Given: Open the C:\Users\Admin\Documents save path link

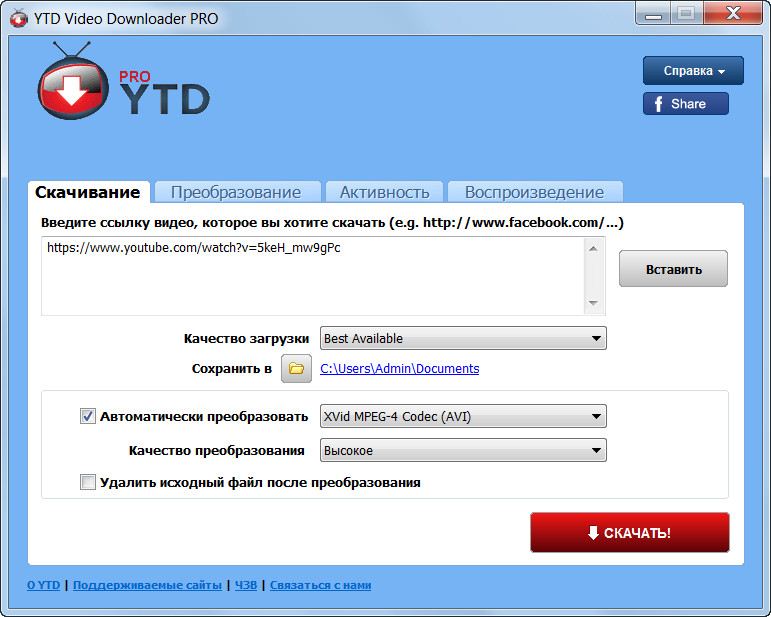Looking at the screenshot, I should tap(399, 369).
